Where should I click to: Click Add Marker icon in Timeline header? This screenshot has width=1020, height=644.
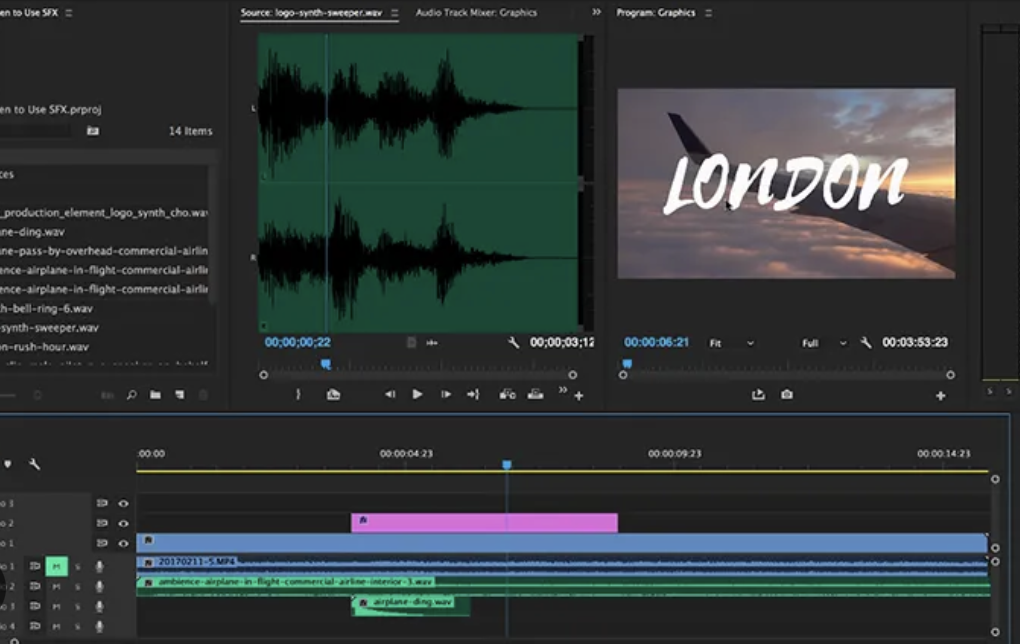8,464
